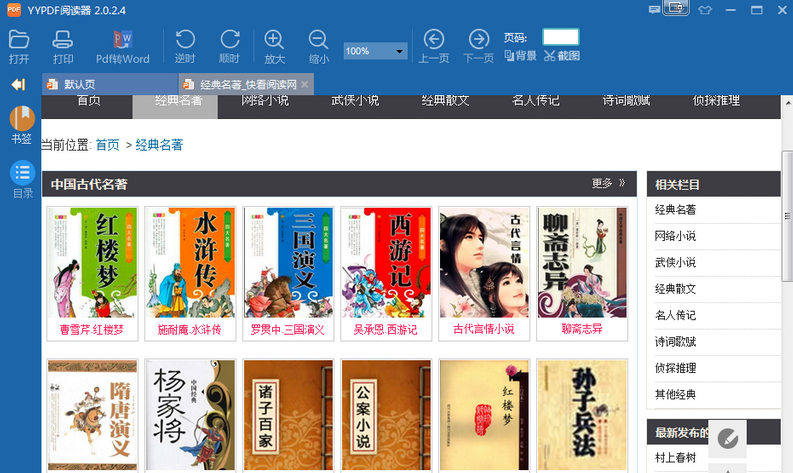The image size is (793, 473).
Task: Open the 隋唐演义 book cover
Action: 93,415
